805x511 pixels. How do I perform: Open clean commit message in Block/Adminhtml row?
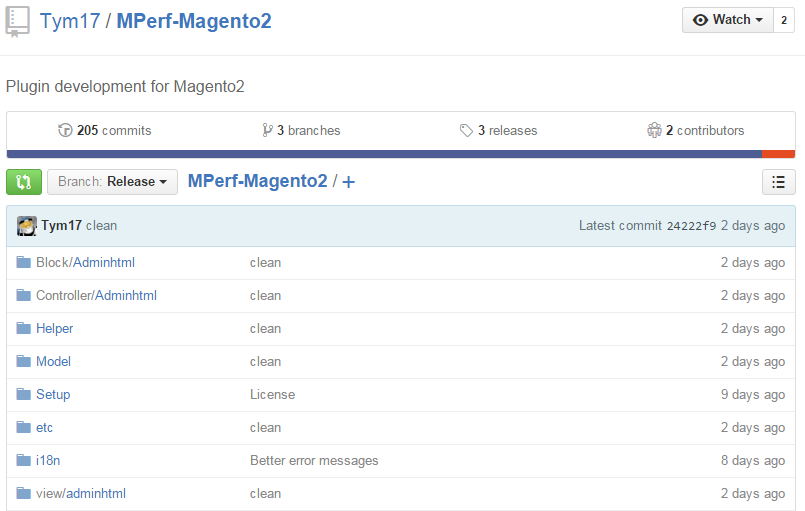(x=265, y=262)
